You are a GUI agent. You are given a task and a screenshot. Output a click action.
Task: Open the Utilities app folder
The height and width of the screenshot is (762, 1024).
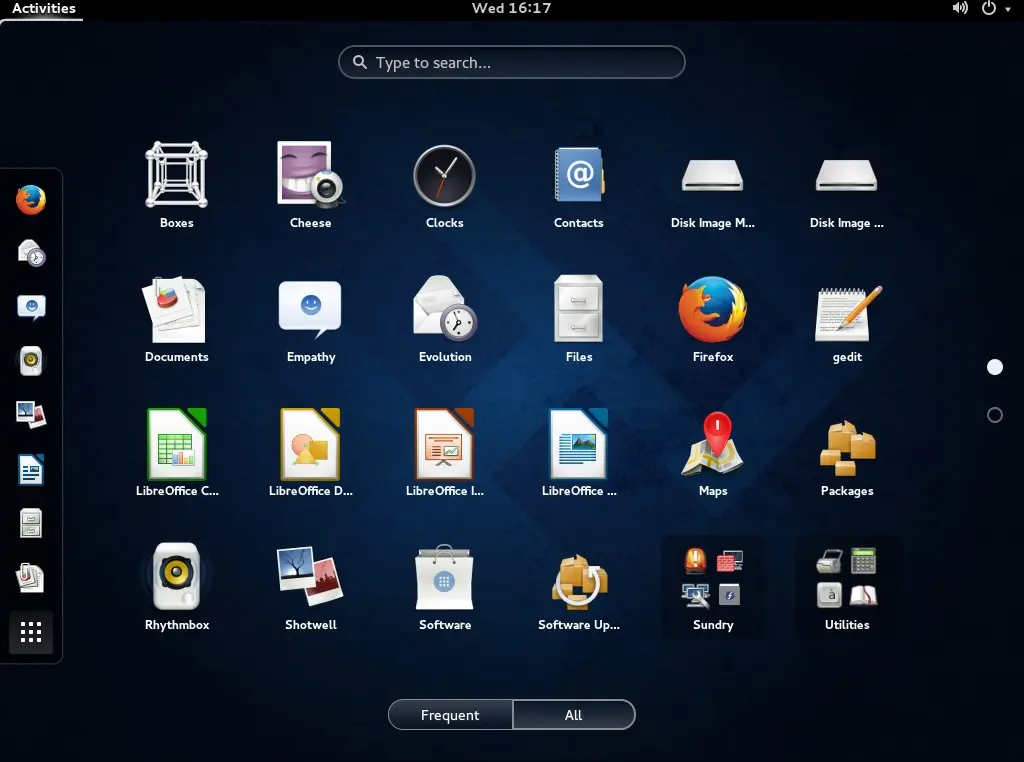coord(846,588)
